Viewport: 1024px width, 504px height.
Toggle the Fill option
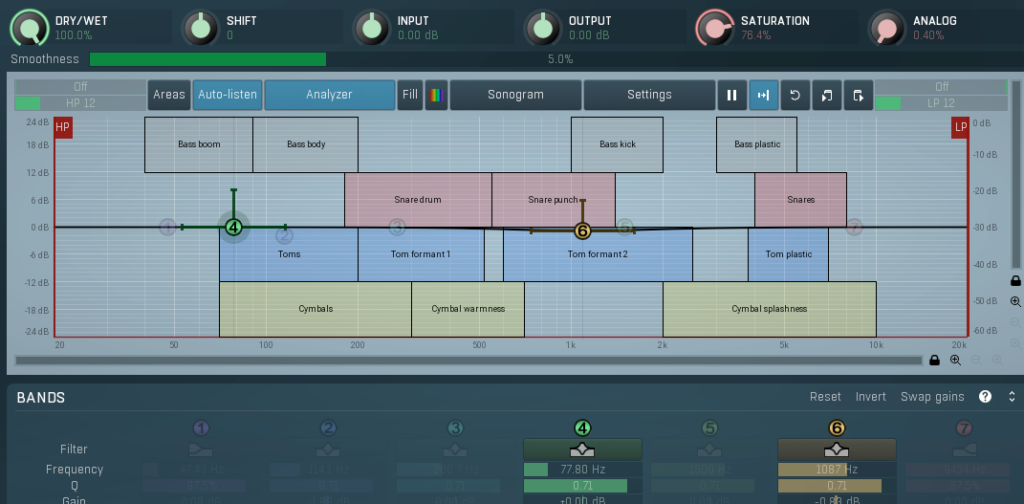click(410, 95)
